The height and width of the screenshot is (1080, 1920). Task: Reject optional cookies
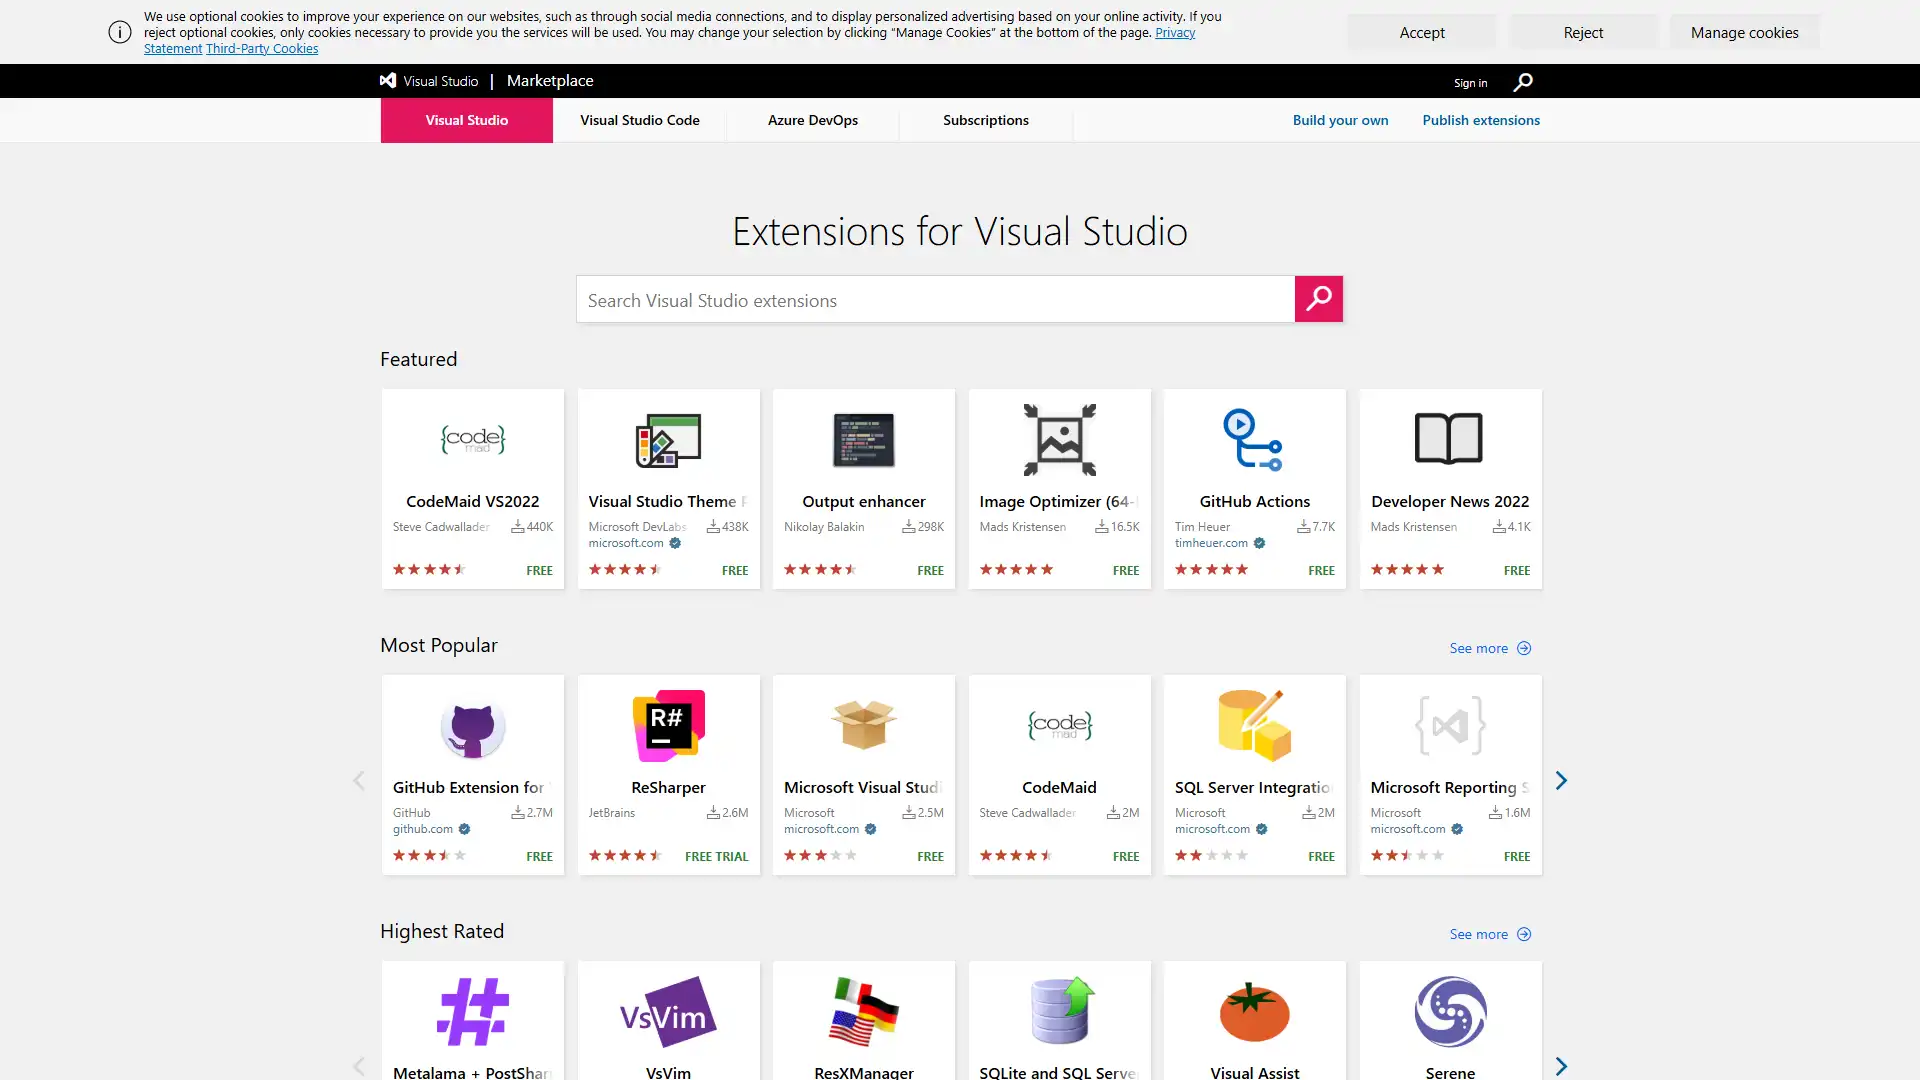point(1583,32)
